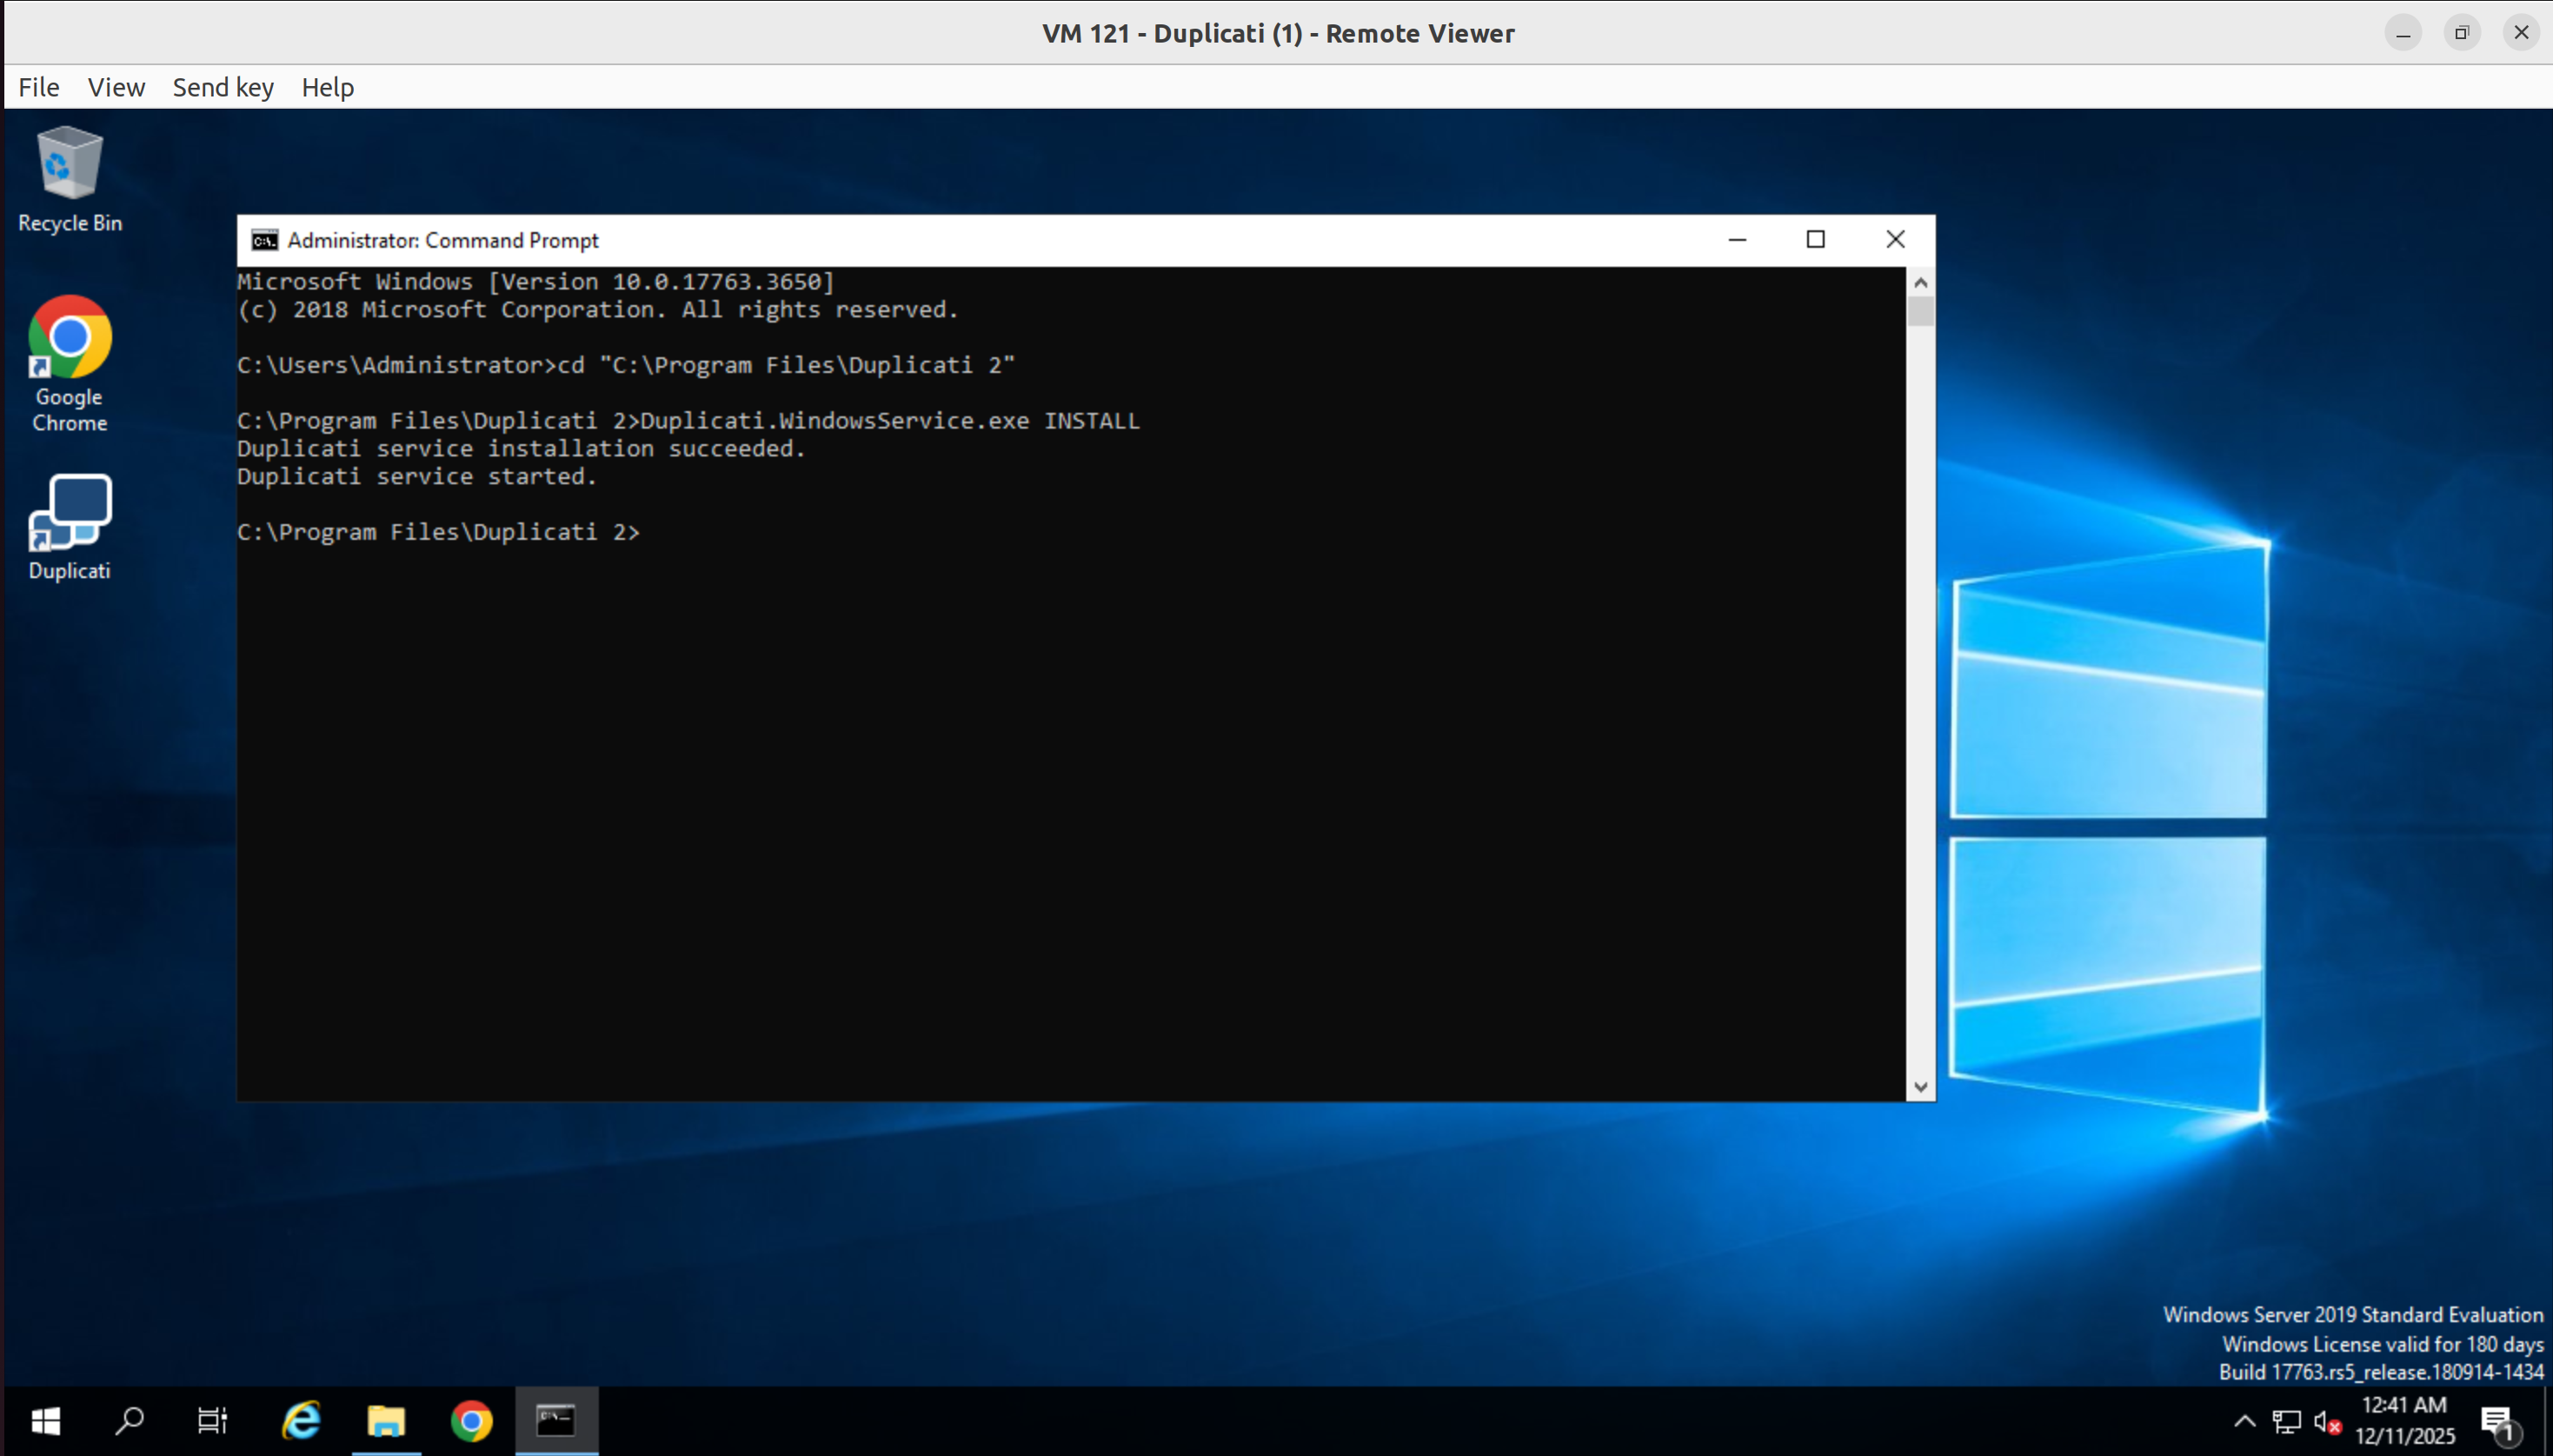Open the Google Chrome desktop icon

pyautogui.click(x=69, y=363)
